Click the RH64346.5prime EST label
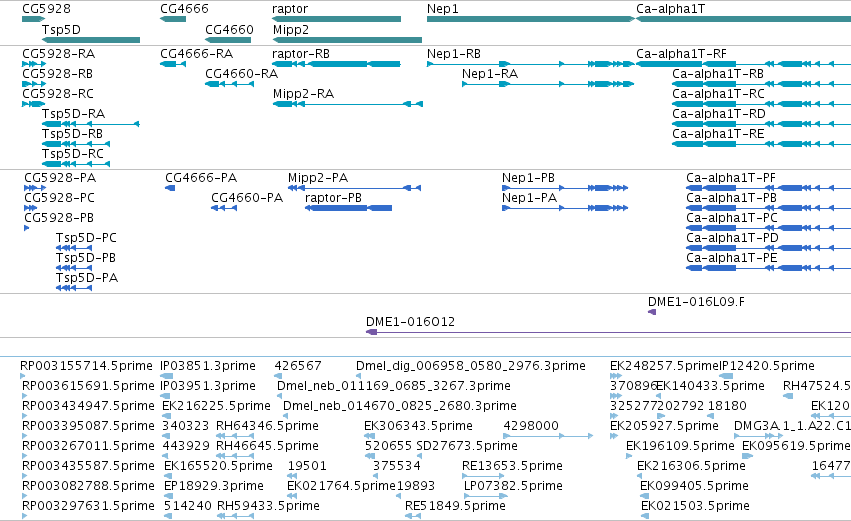The height and width of the screenshot is (521, 851). 267,425
